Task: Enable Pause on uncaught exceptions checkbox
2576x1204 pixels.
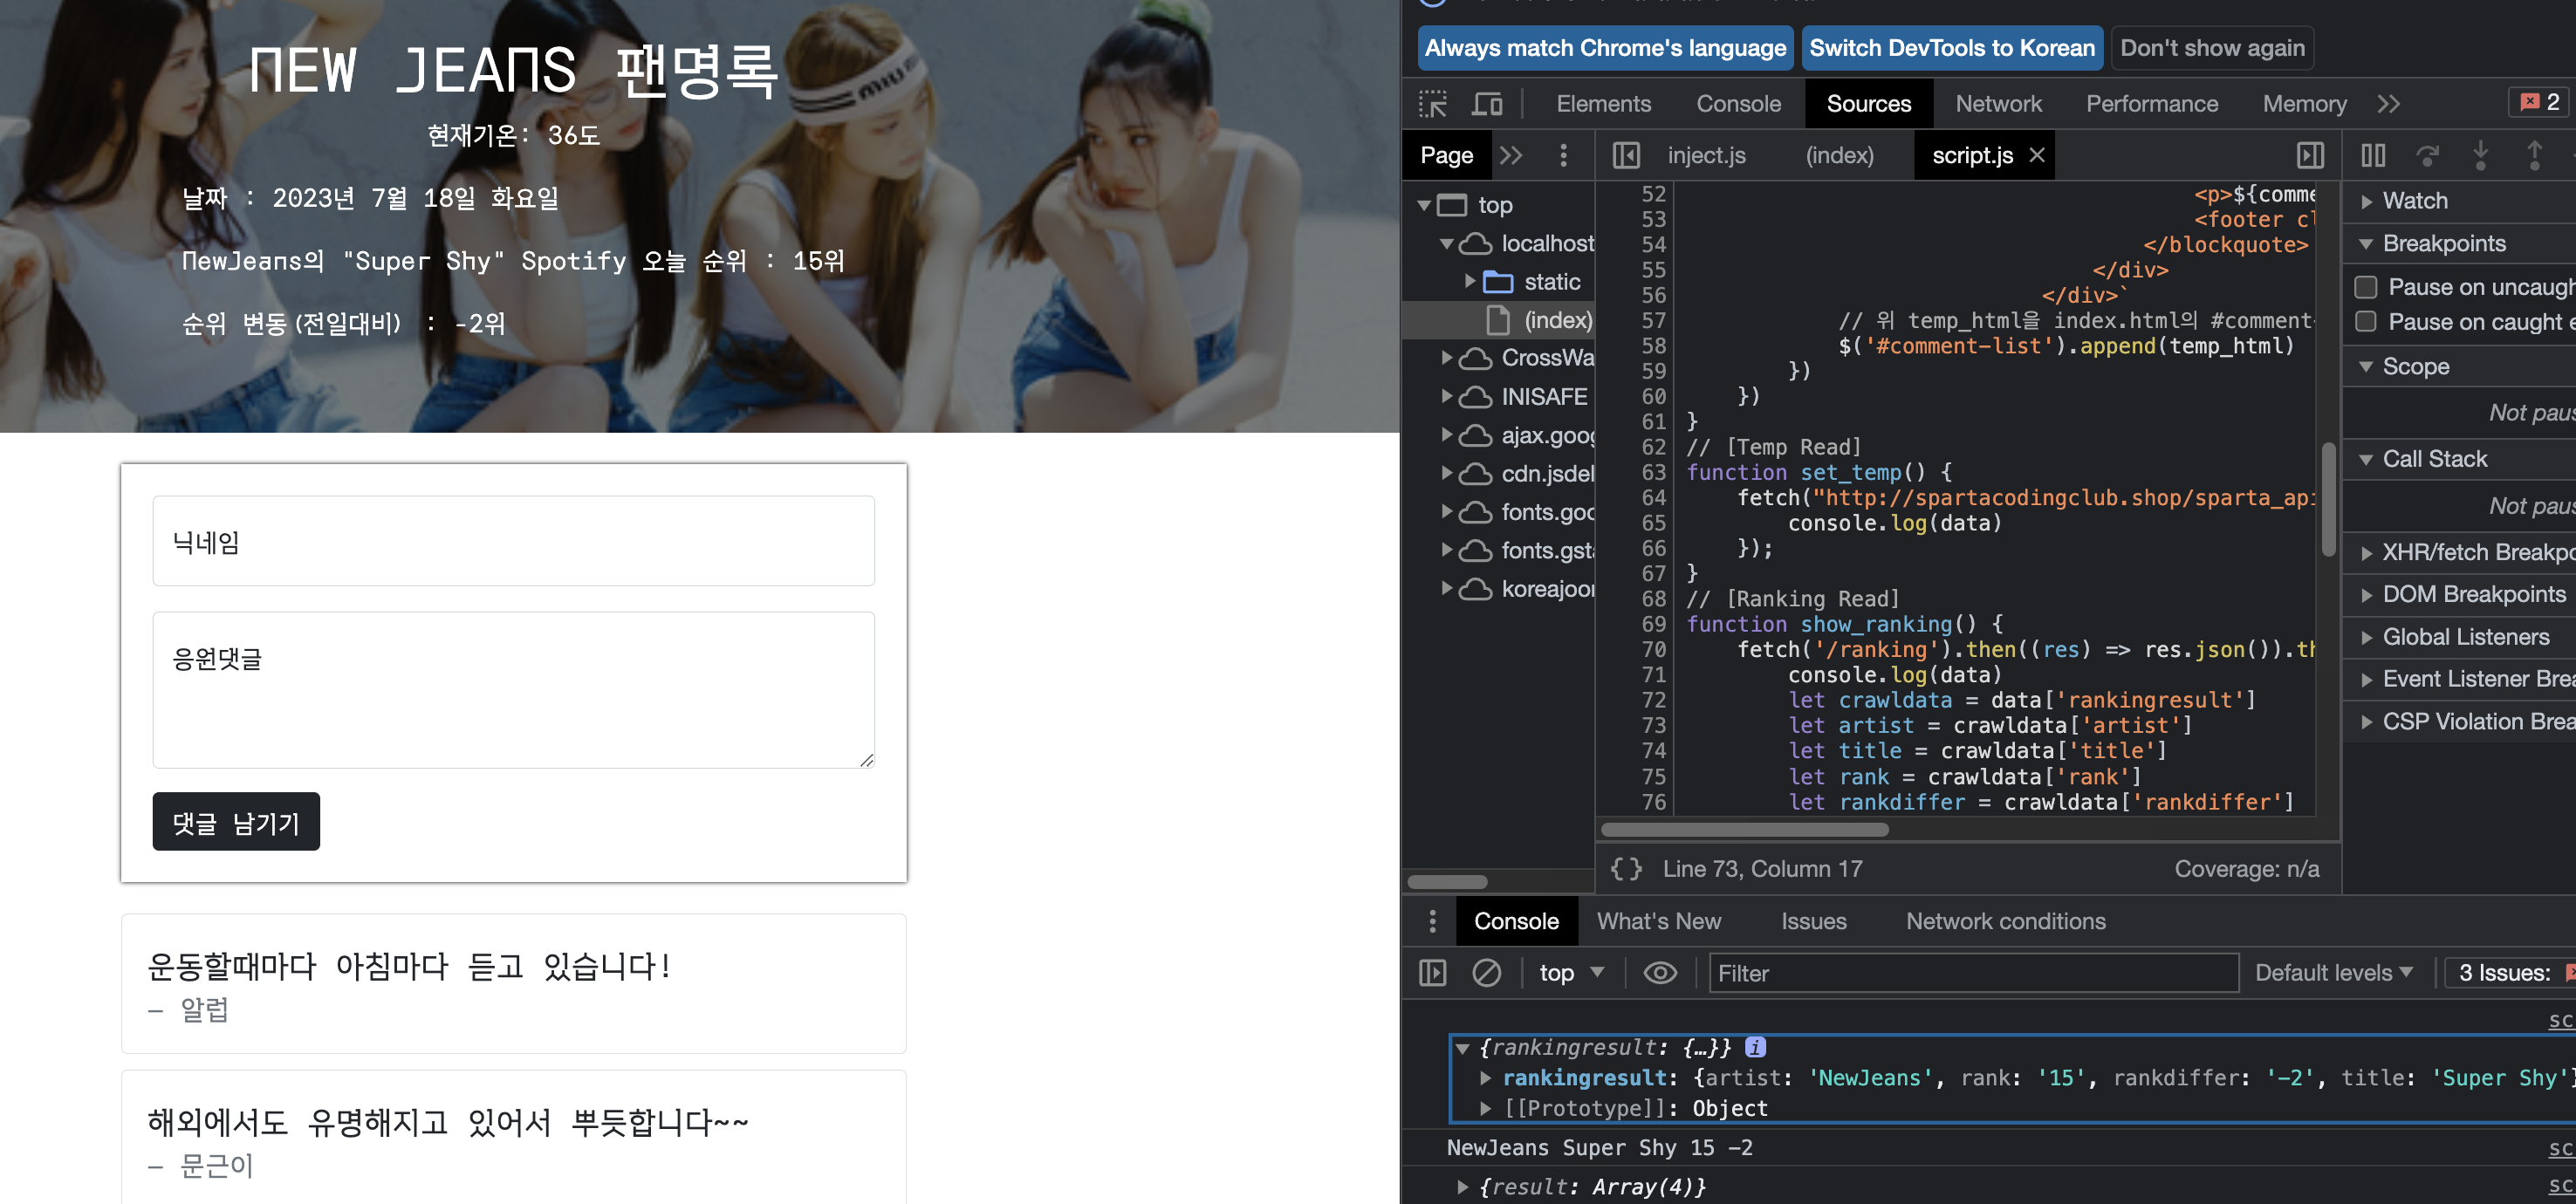Action: [2366, 287]
